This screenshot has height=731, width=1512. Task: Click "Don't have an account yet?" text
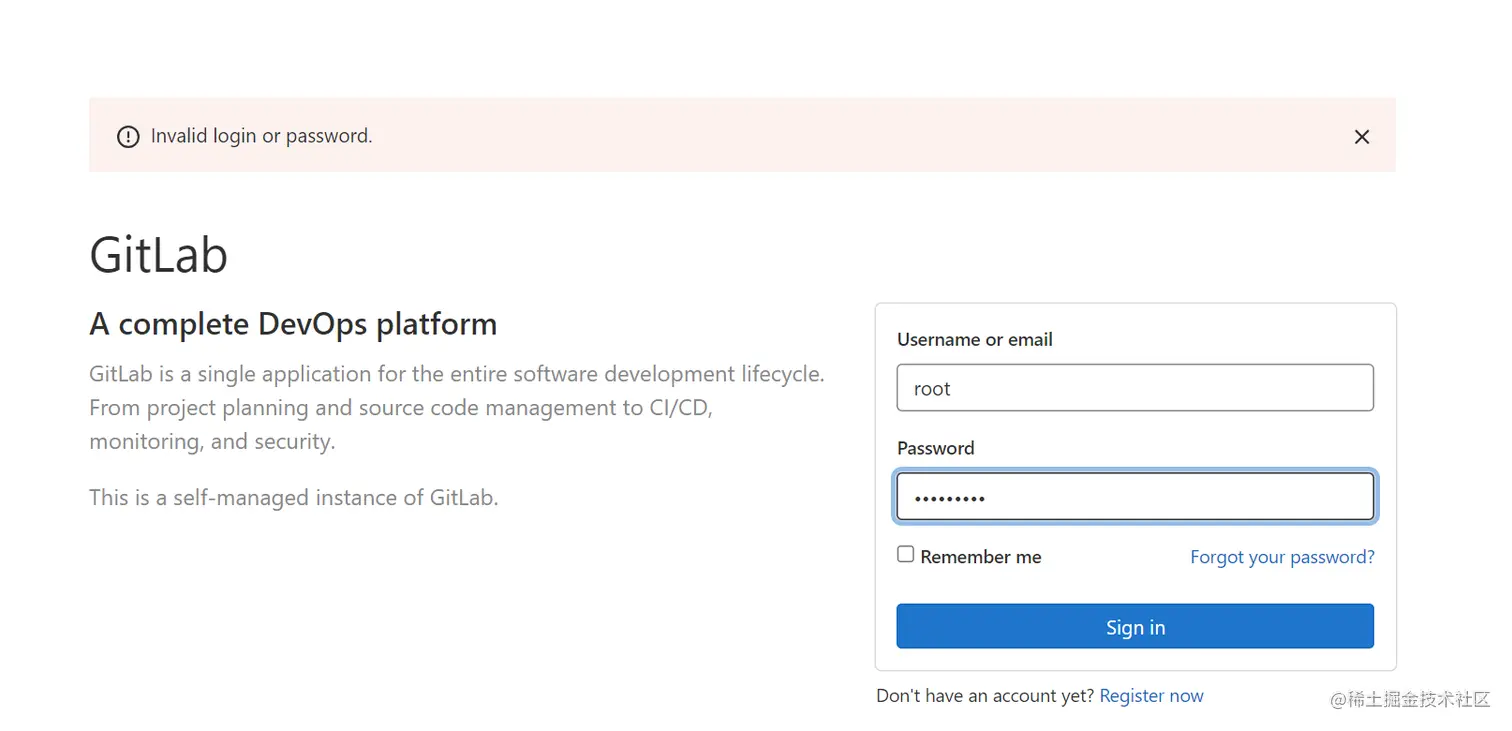tap(985, 696)
